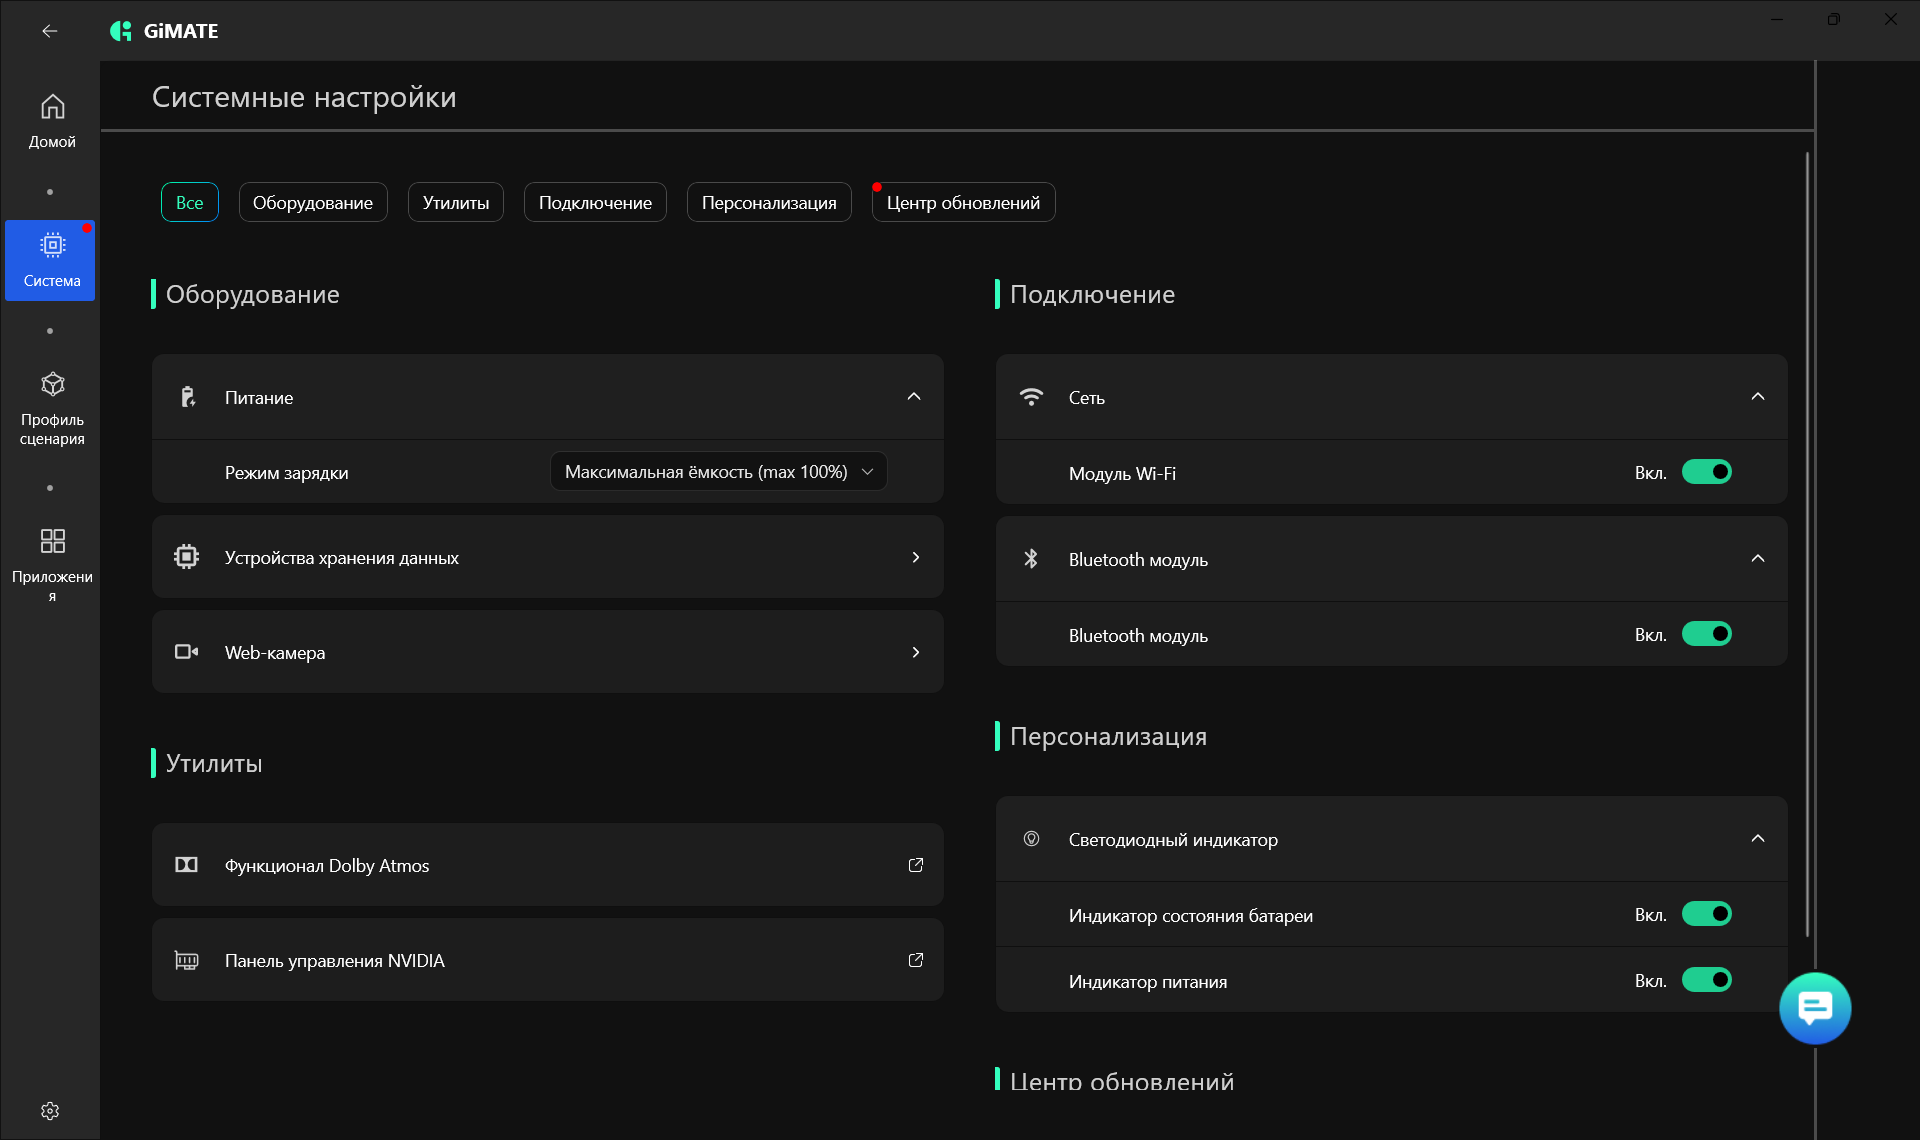
Task: Open Устройства хранения данных
Action: tap(547, 557)
